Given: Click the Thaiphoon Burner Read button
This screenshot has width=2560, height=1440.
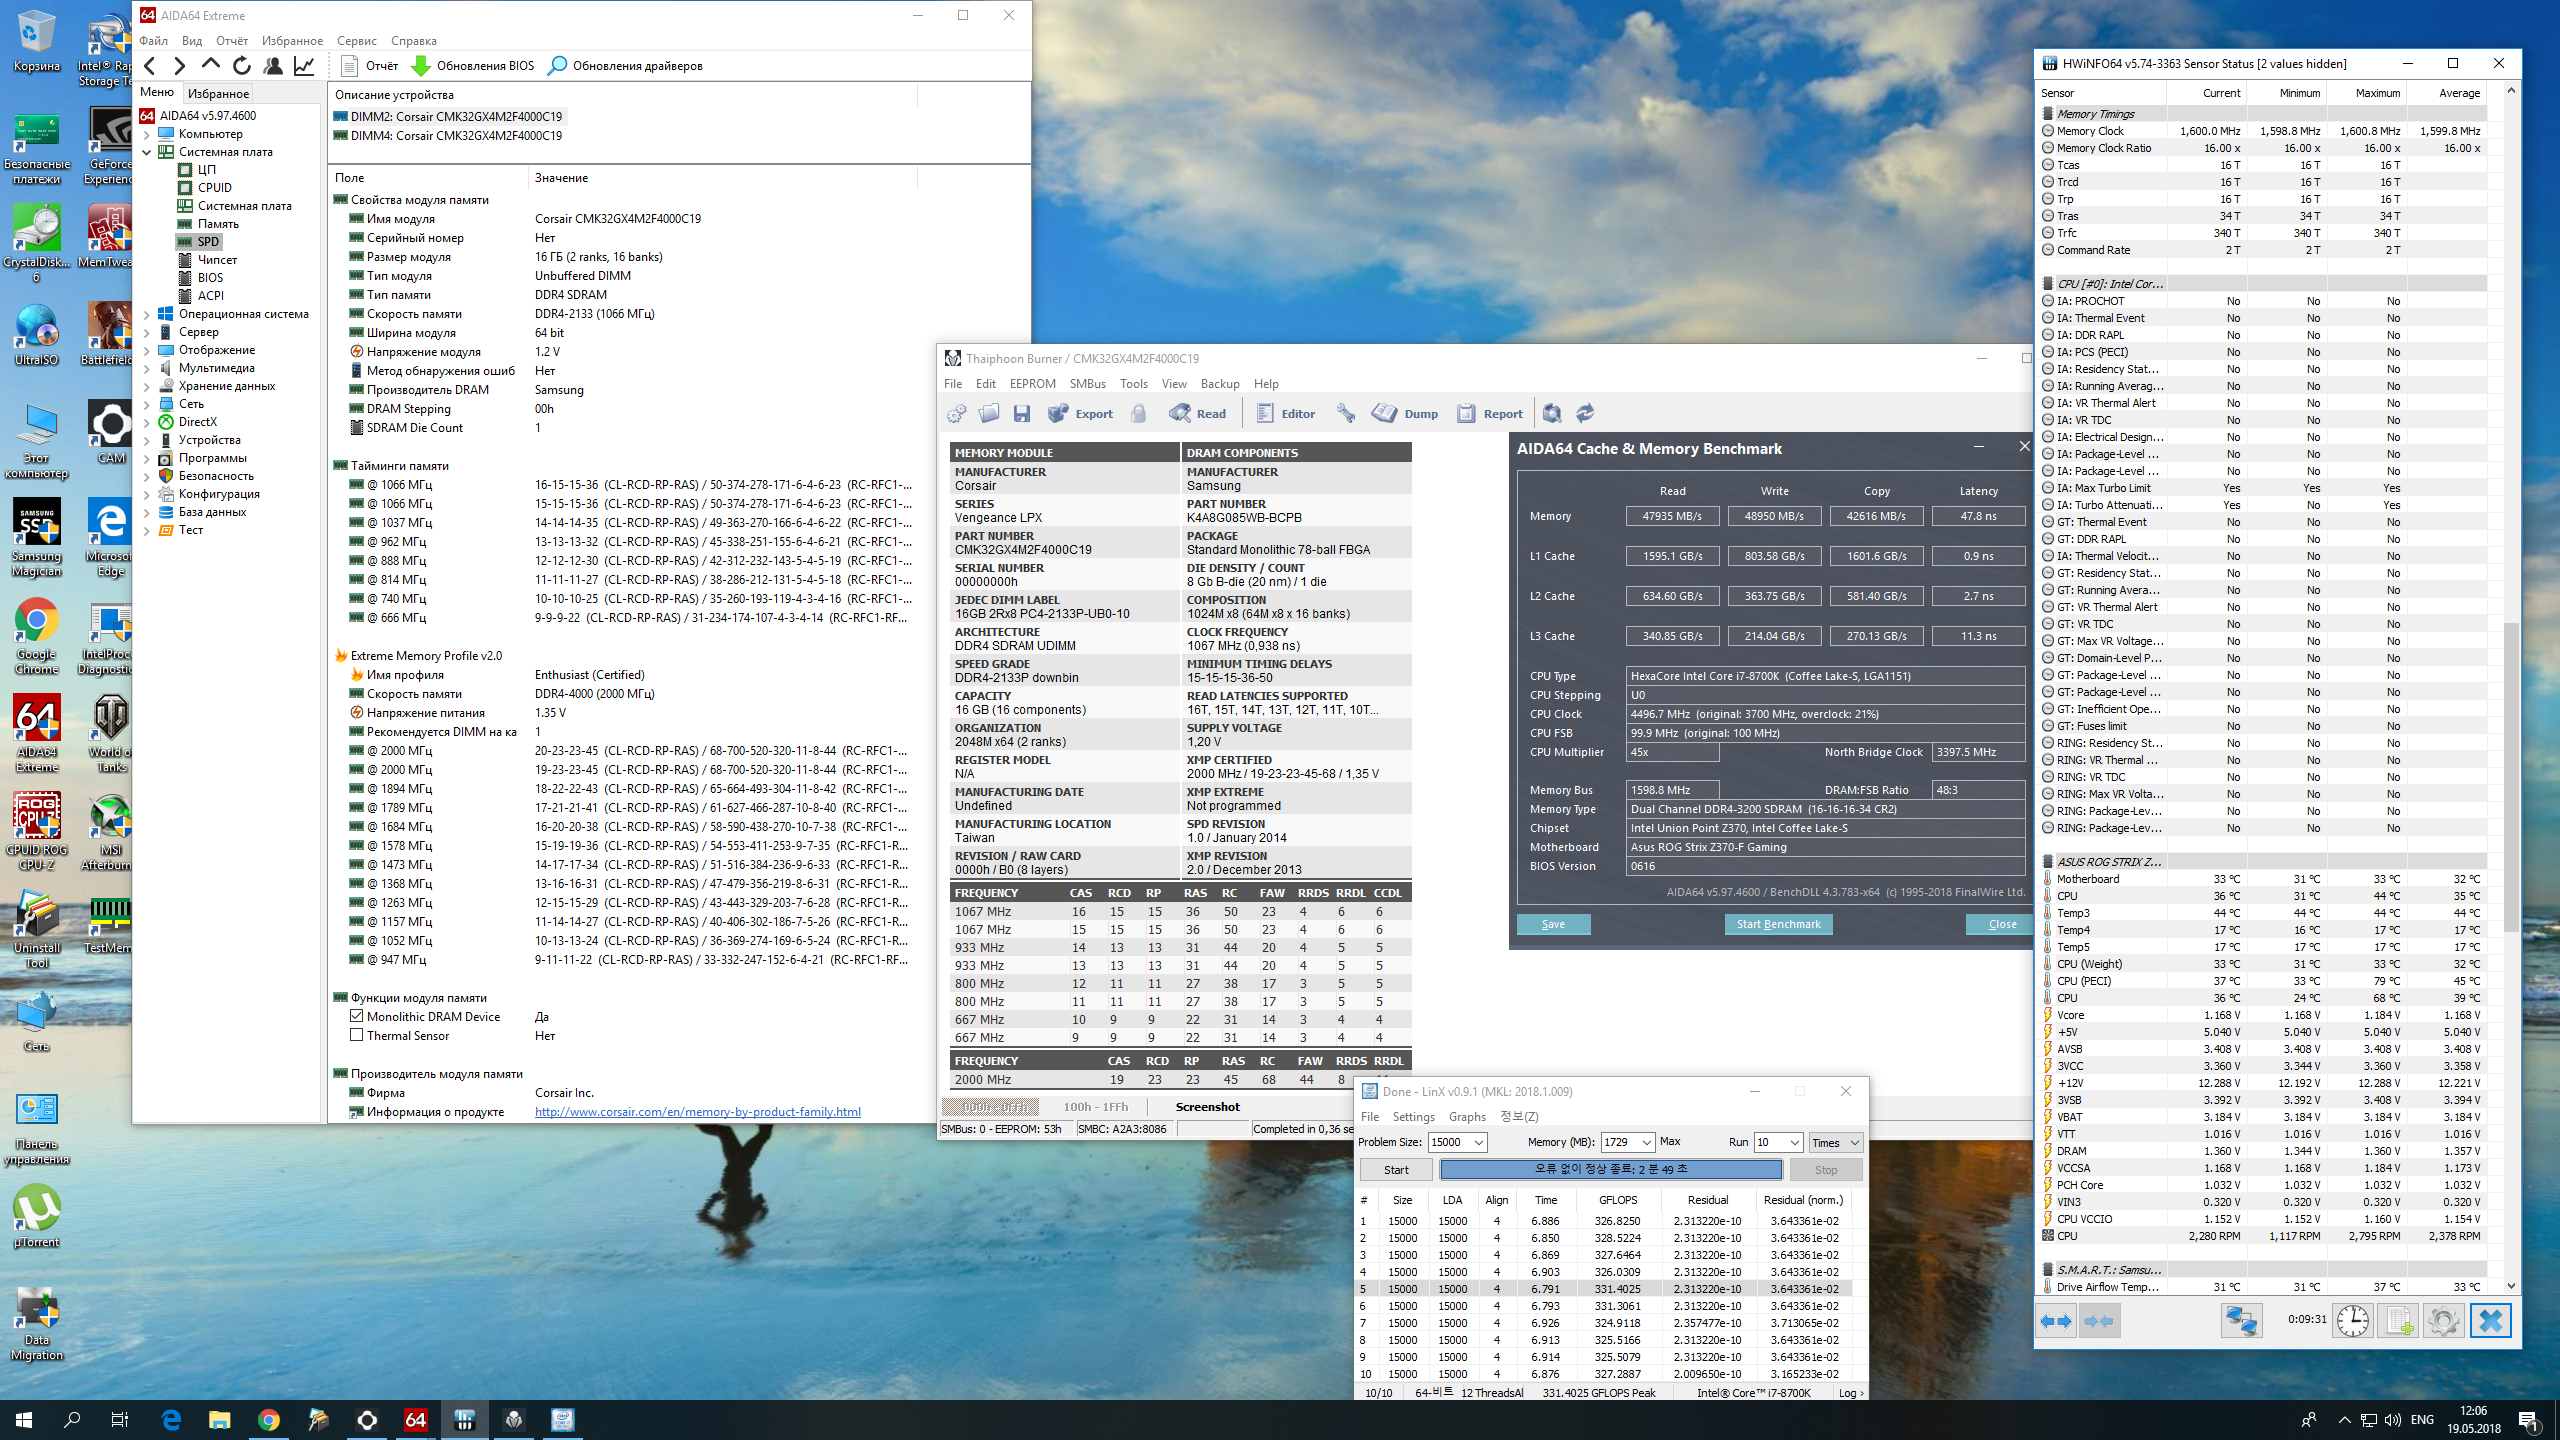Looking at the screenshot, I should pos(1198,413).
